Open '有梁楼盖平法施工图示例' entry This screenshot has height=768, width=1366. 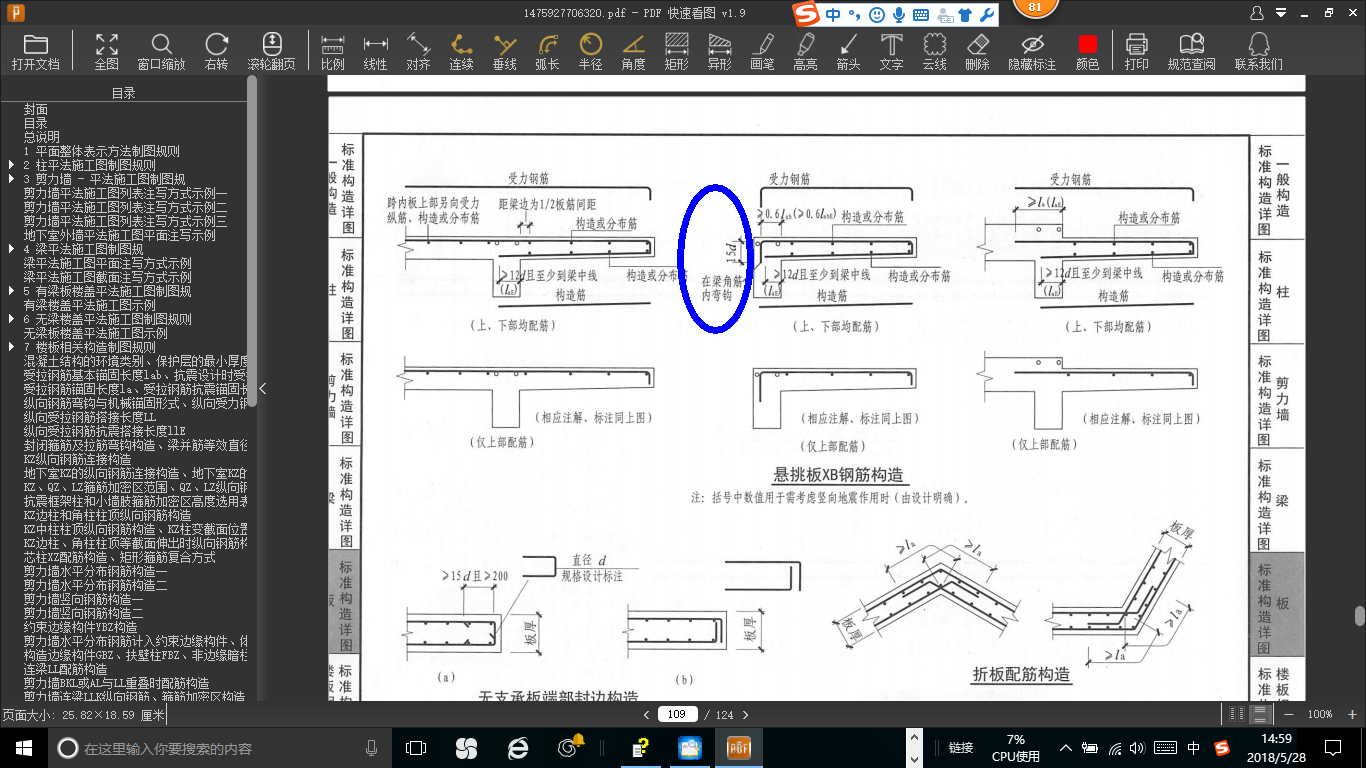coord(90,305)
